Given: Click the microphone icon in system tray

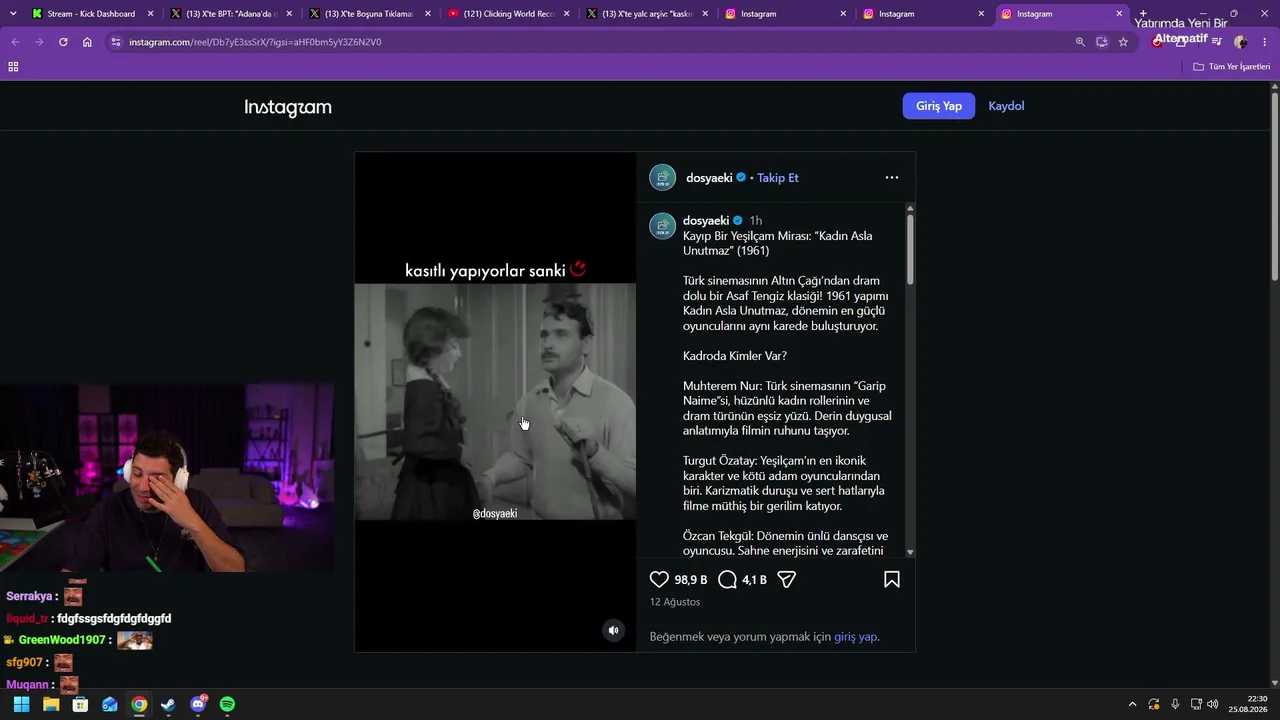Looking at the screenshot, I should pyautogui.click(x=1175, y=704).
